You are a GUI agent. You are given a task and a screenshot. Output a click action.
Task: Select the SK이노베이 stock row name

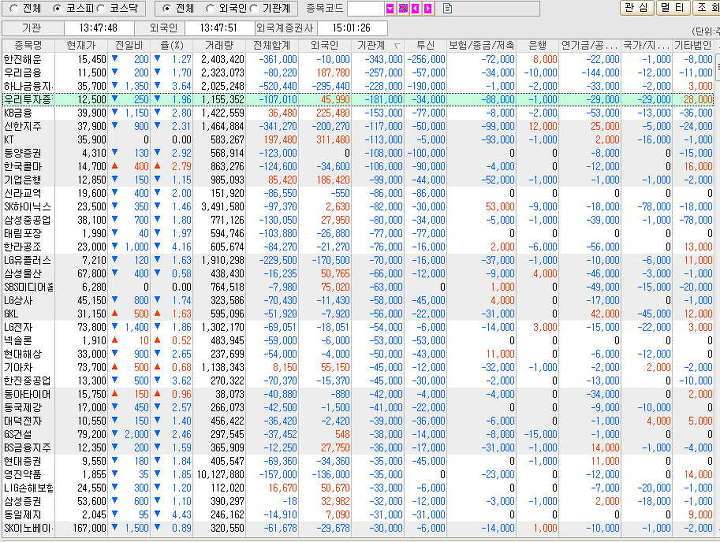tap(28, 528)
